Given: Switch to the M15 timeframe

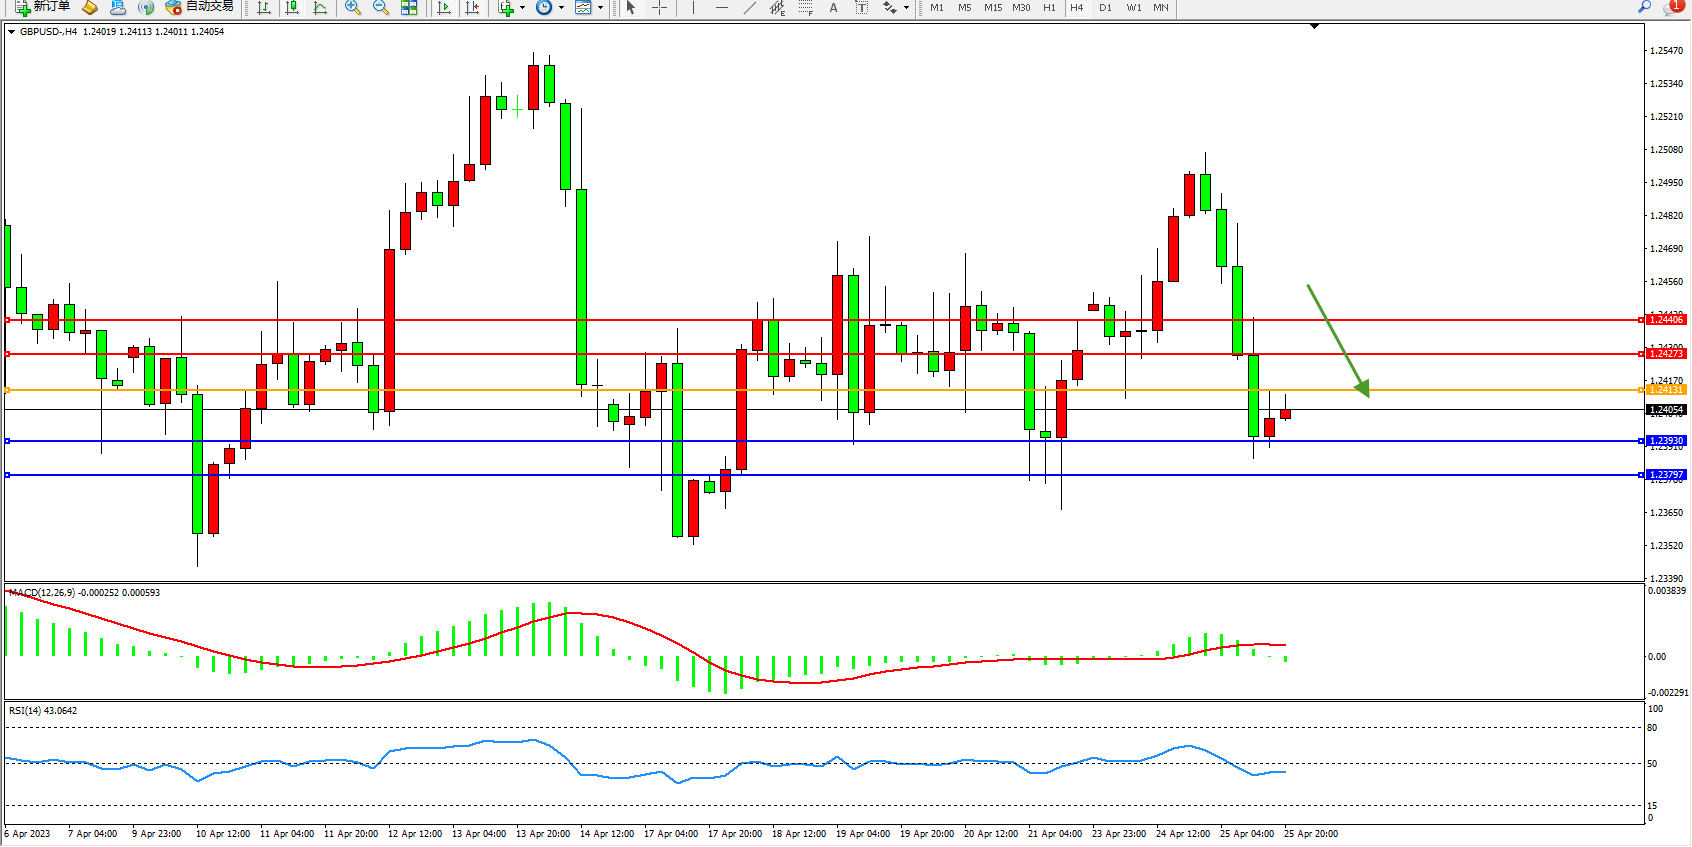Looking at the screenshot, I should tap(992, 8).
